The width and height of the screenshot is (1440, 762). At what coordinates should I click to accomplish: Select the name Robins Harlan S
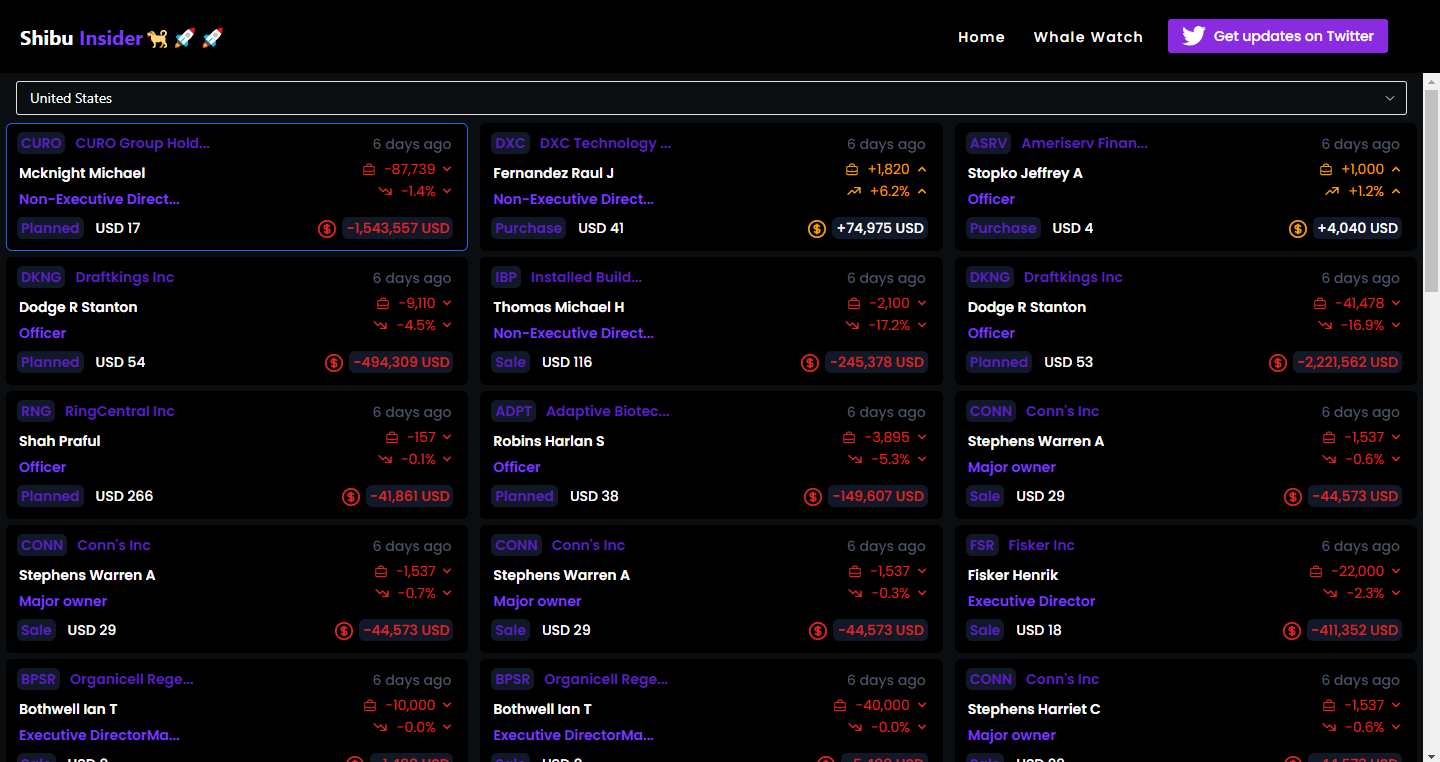tap(549, 441)
